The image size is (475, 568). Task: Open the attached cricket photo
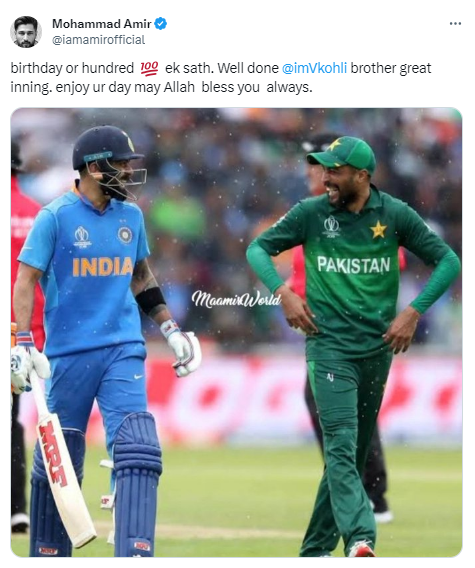(236, 332)
